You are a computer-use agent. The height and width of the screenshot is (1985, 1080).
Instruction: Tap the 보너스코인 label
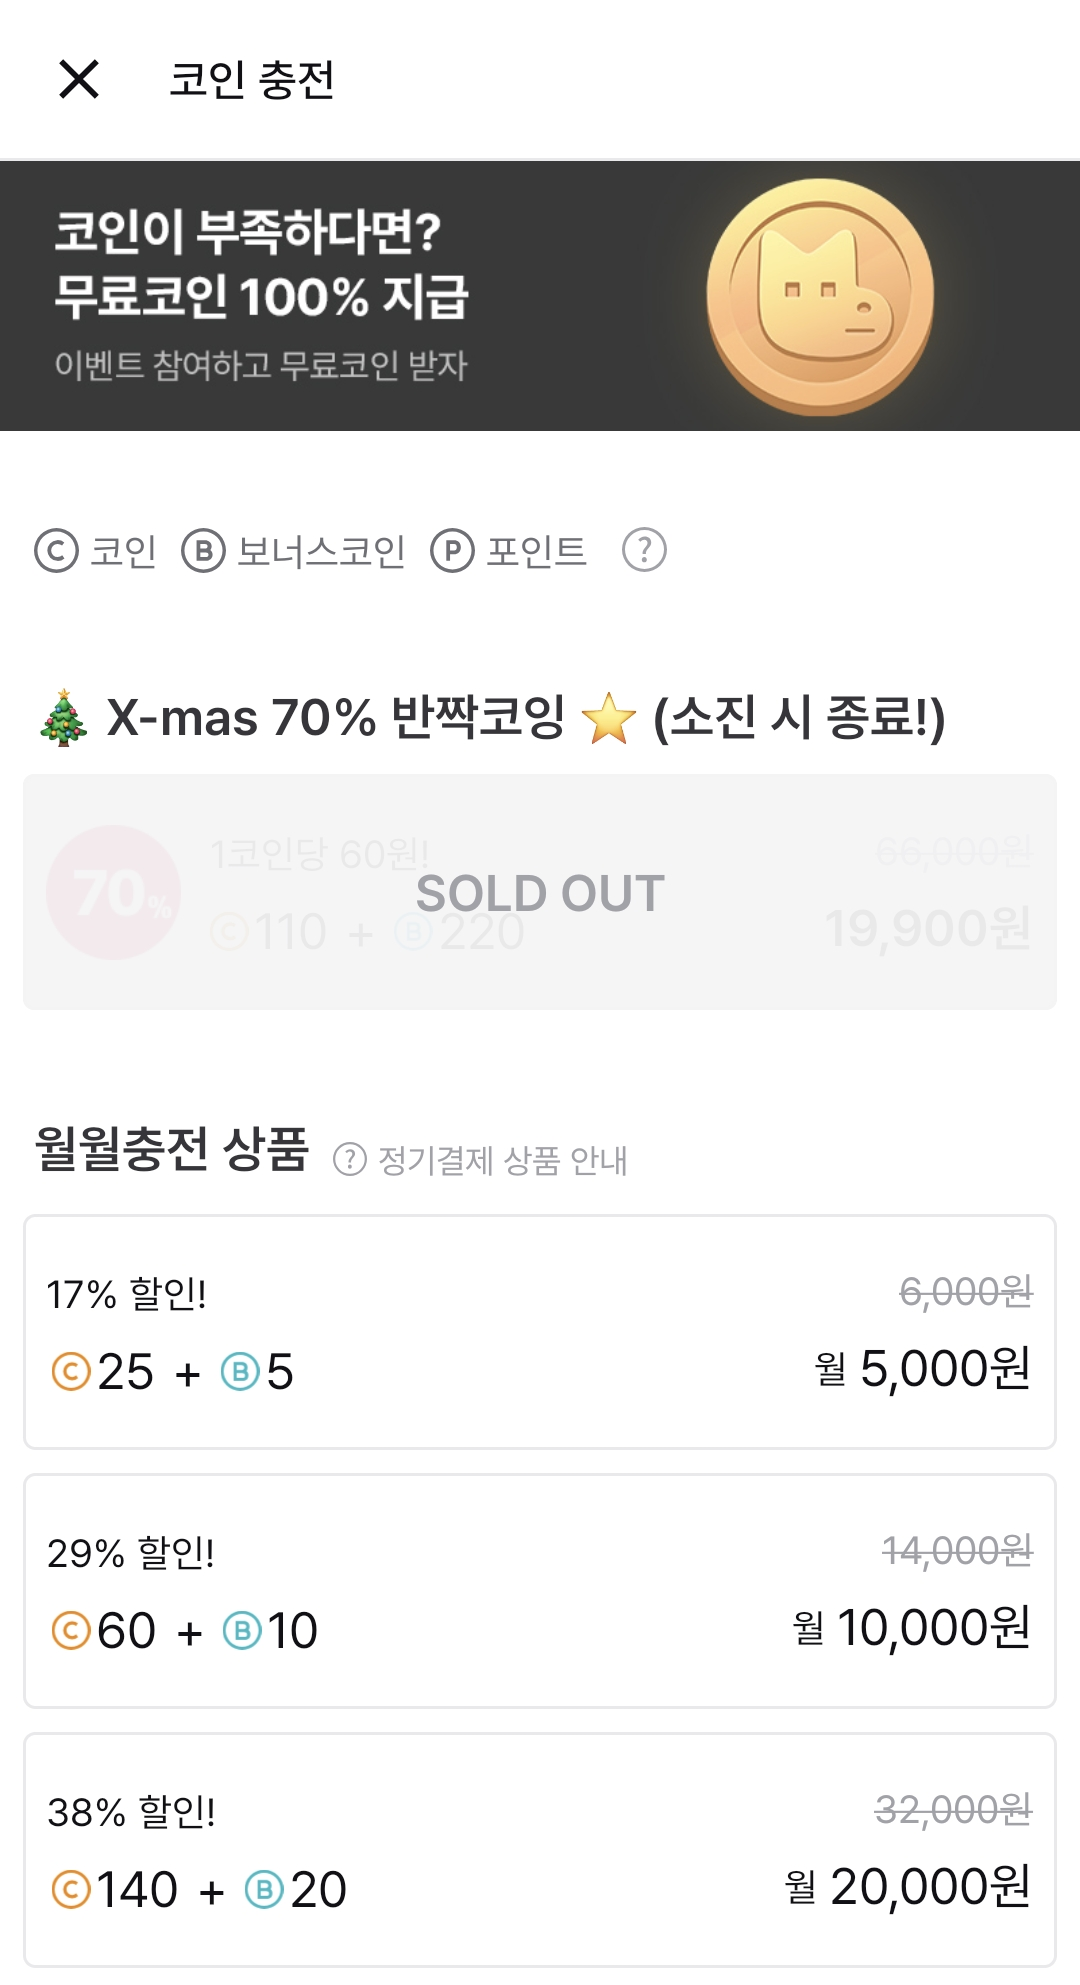321,551
